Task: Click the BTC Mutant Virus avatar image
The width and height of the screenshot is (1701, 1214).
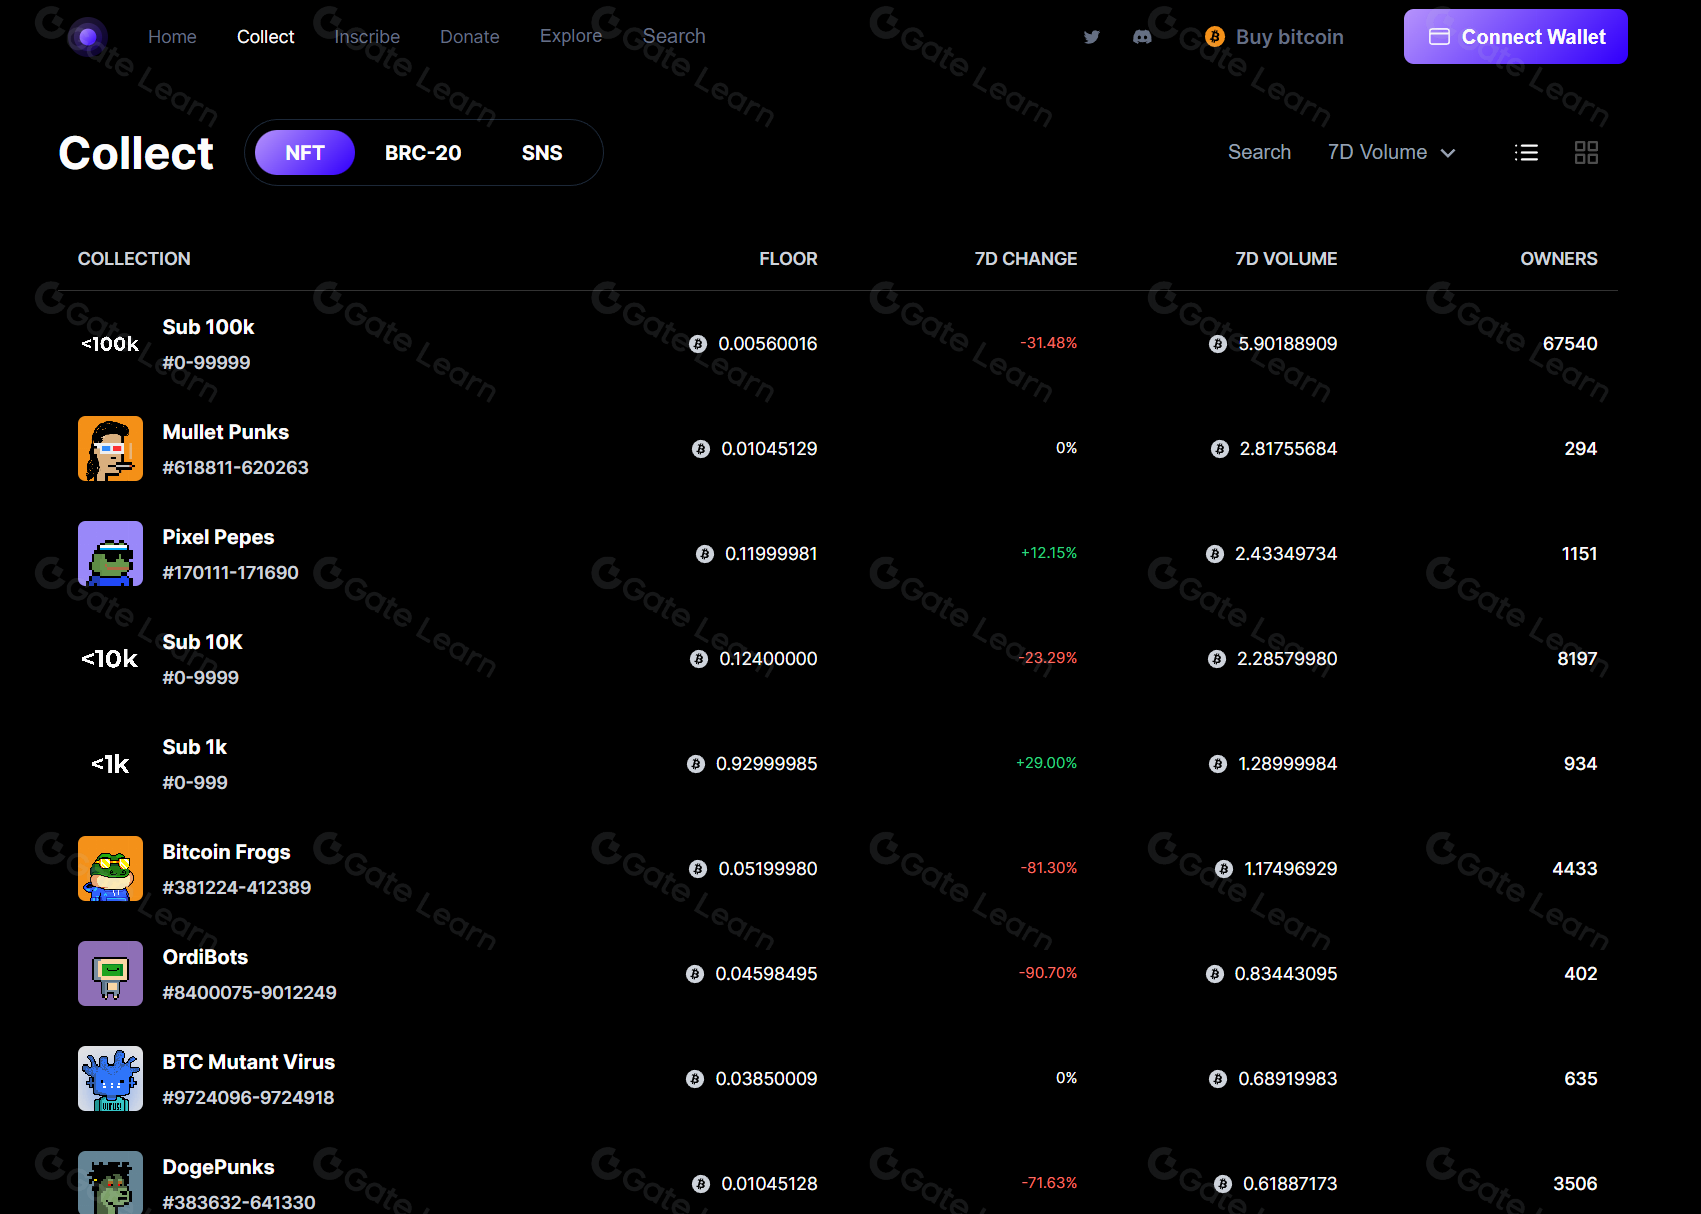Action: 110,1079
